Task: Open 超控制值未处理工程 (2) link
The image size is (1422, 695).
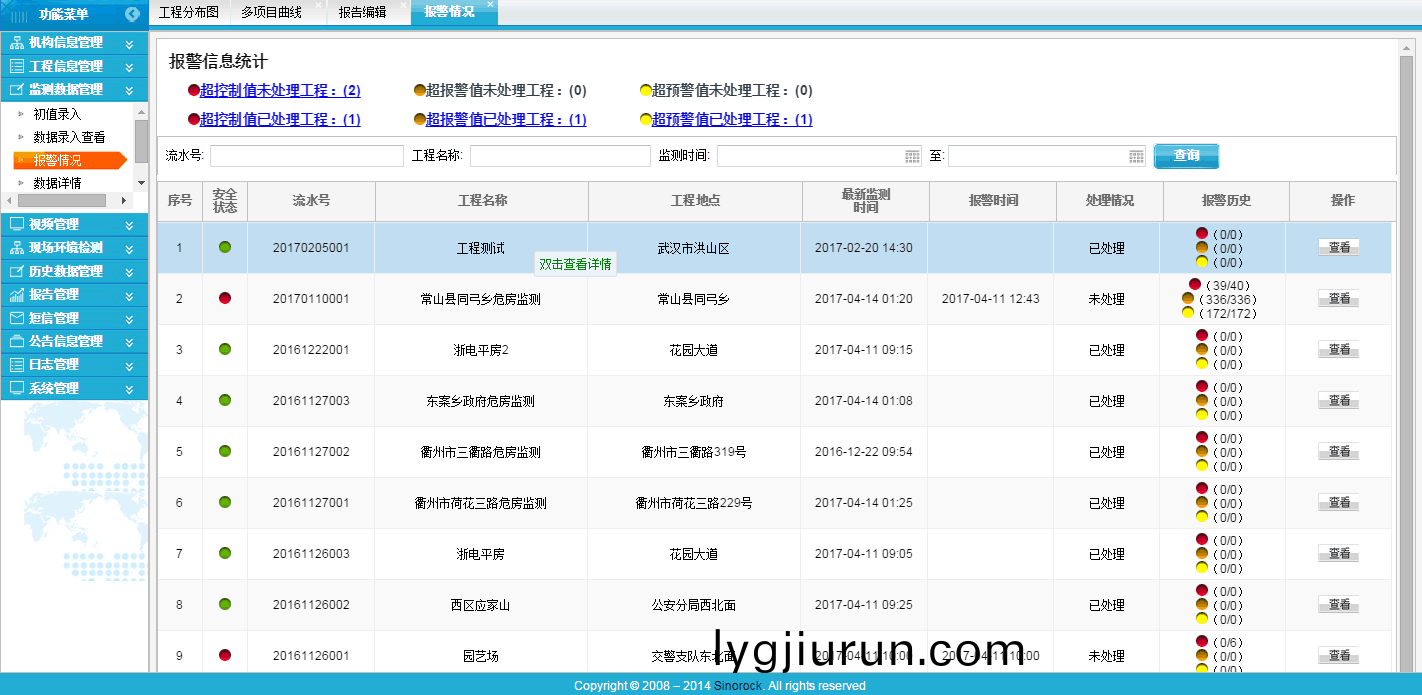Action: [x=280, y=91]
